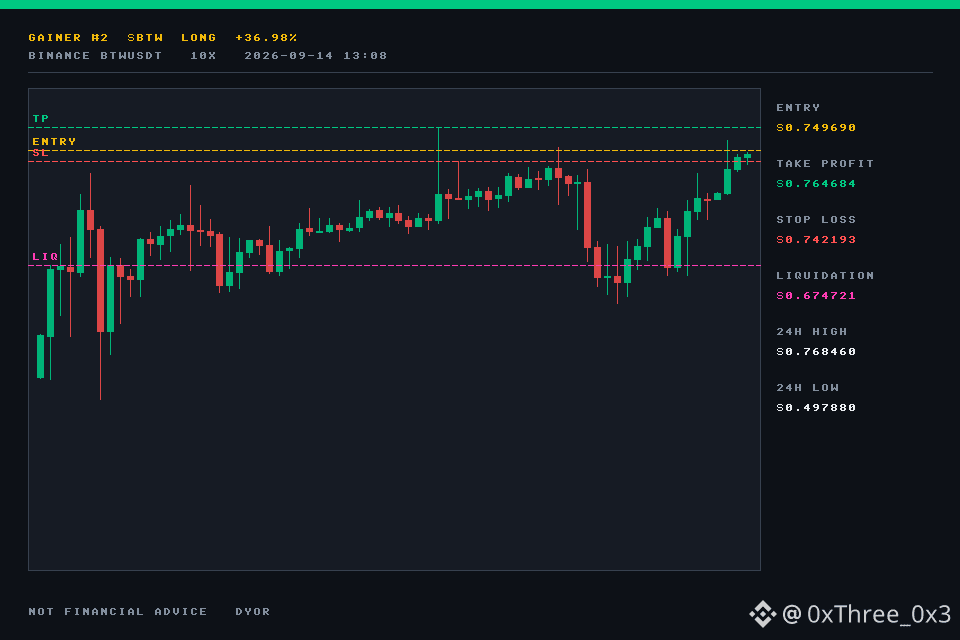This screenshot has width=960, height=640.
Task: Select the stop loss value $0.742193
Action: point(816,239)
